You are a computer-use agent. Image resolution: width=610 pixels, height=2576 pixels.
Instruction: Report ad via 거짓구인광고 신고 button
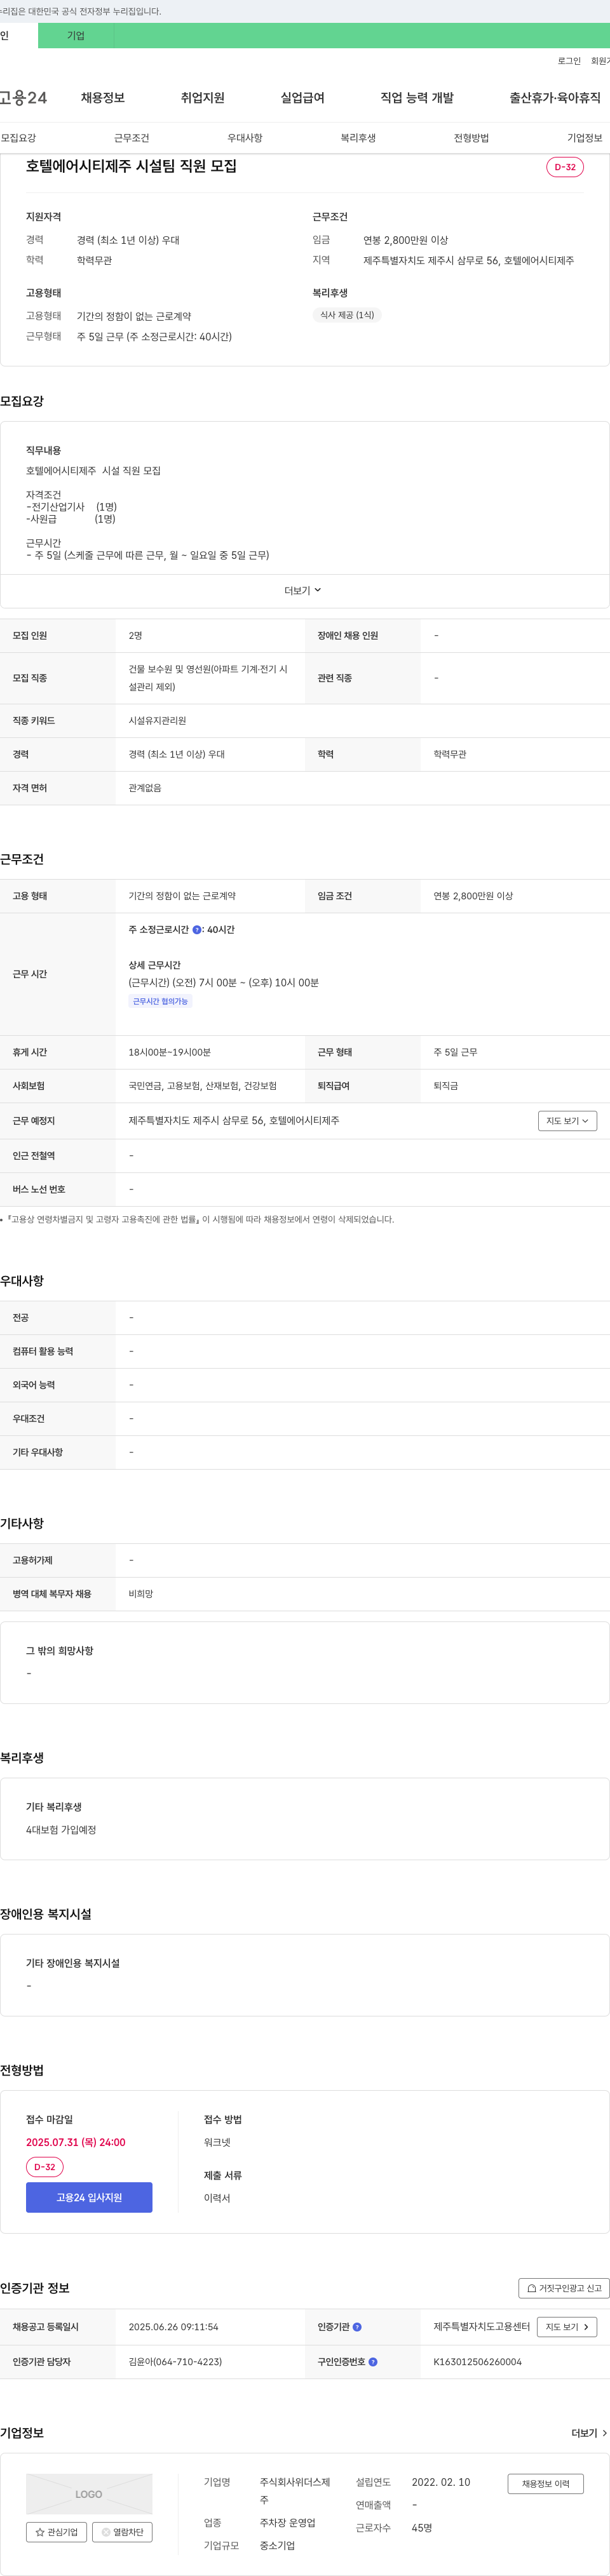click(564, 2288)
